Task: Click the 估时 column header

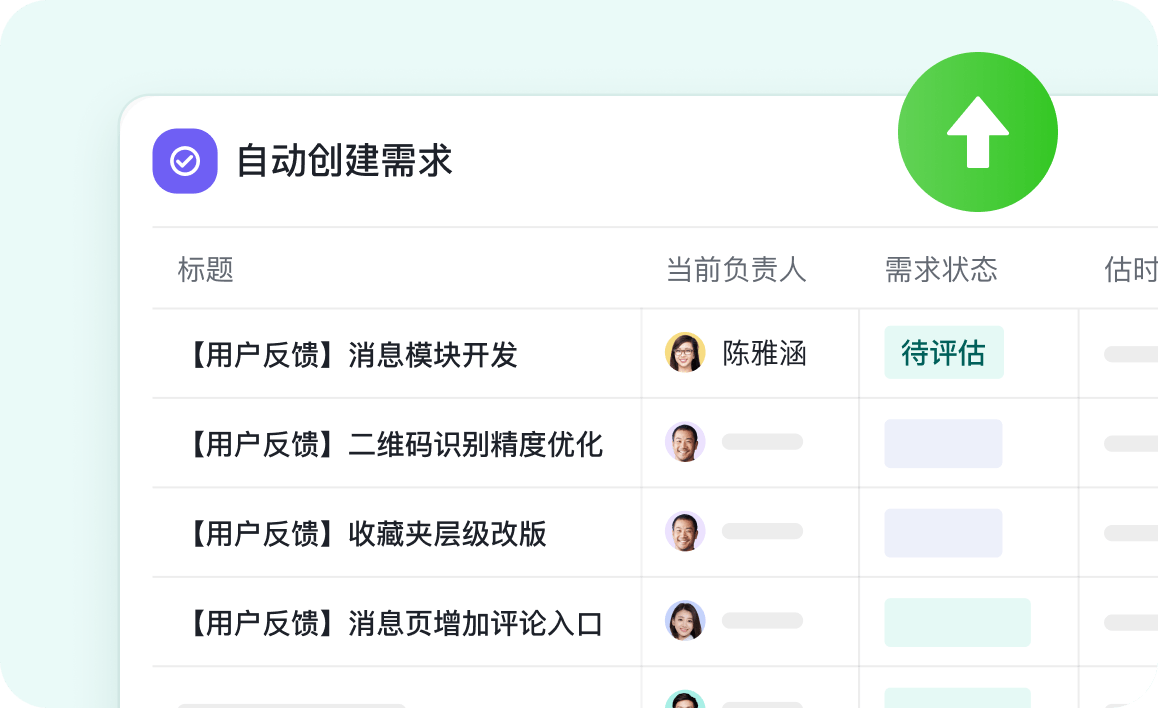Action: [1130, 269]
